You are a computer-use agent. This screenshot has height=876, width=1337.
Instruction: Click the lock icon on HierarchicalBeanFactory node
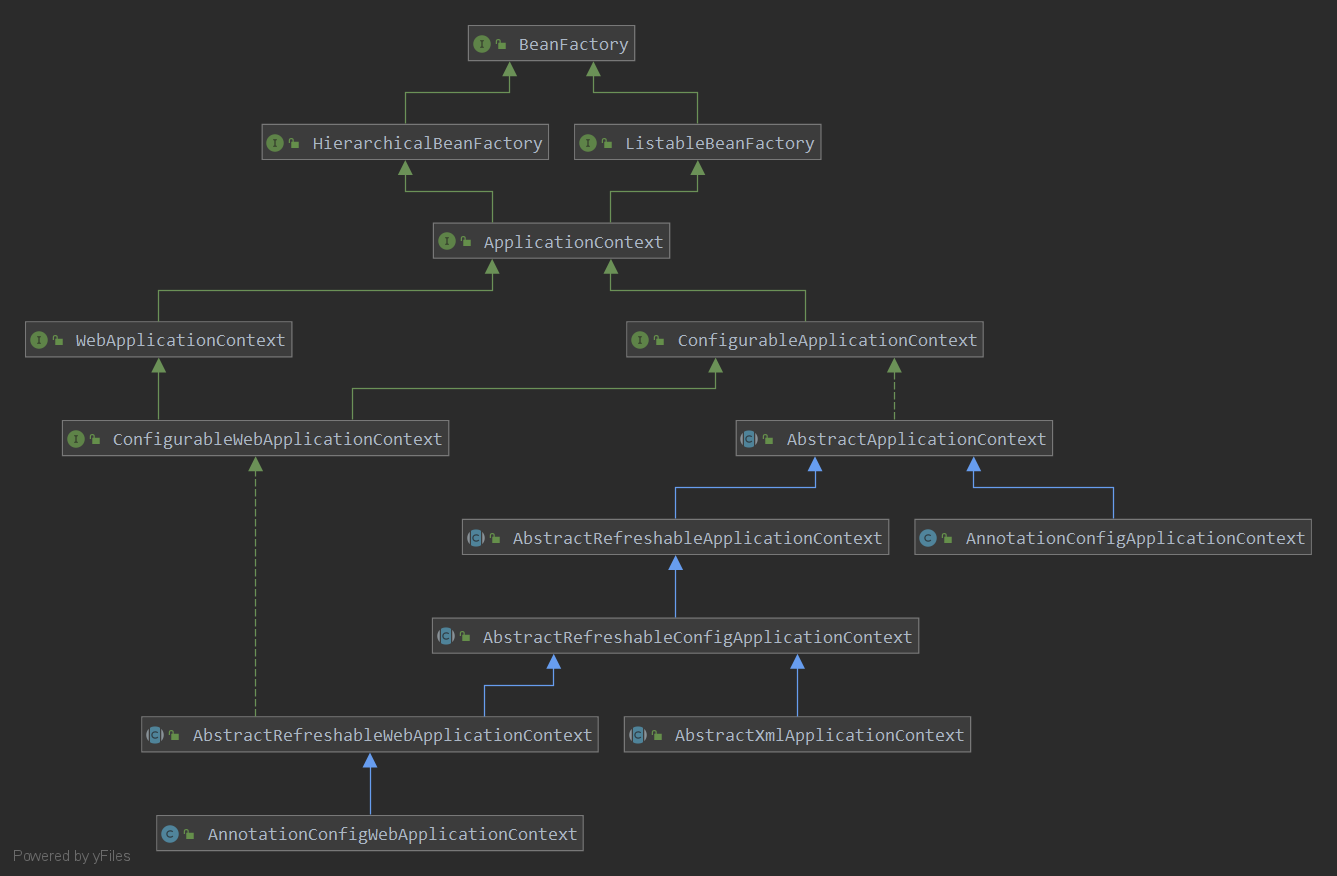pyautogui.click(x=295, y=143)
